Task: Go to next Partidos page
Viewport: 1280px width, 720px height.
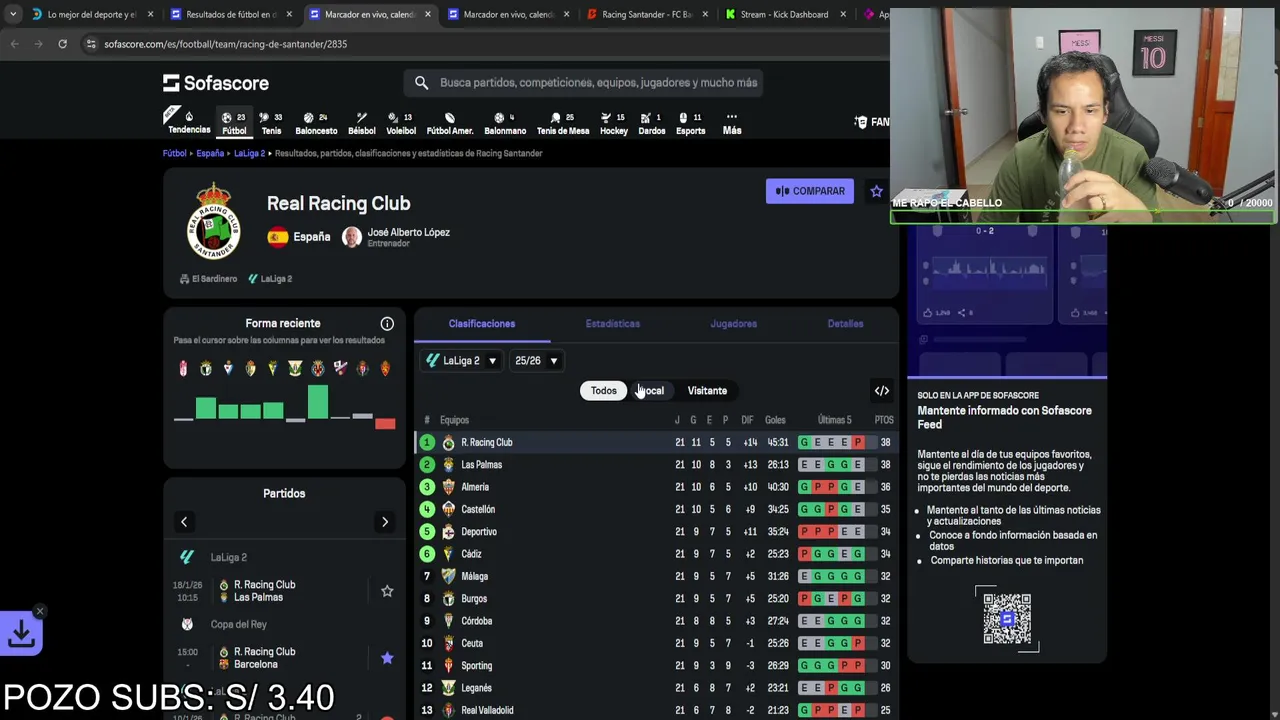Action: (x=385, y=522)
